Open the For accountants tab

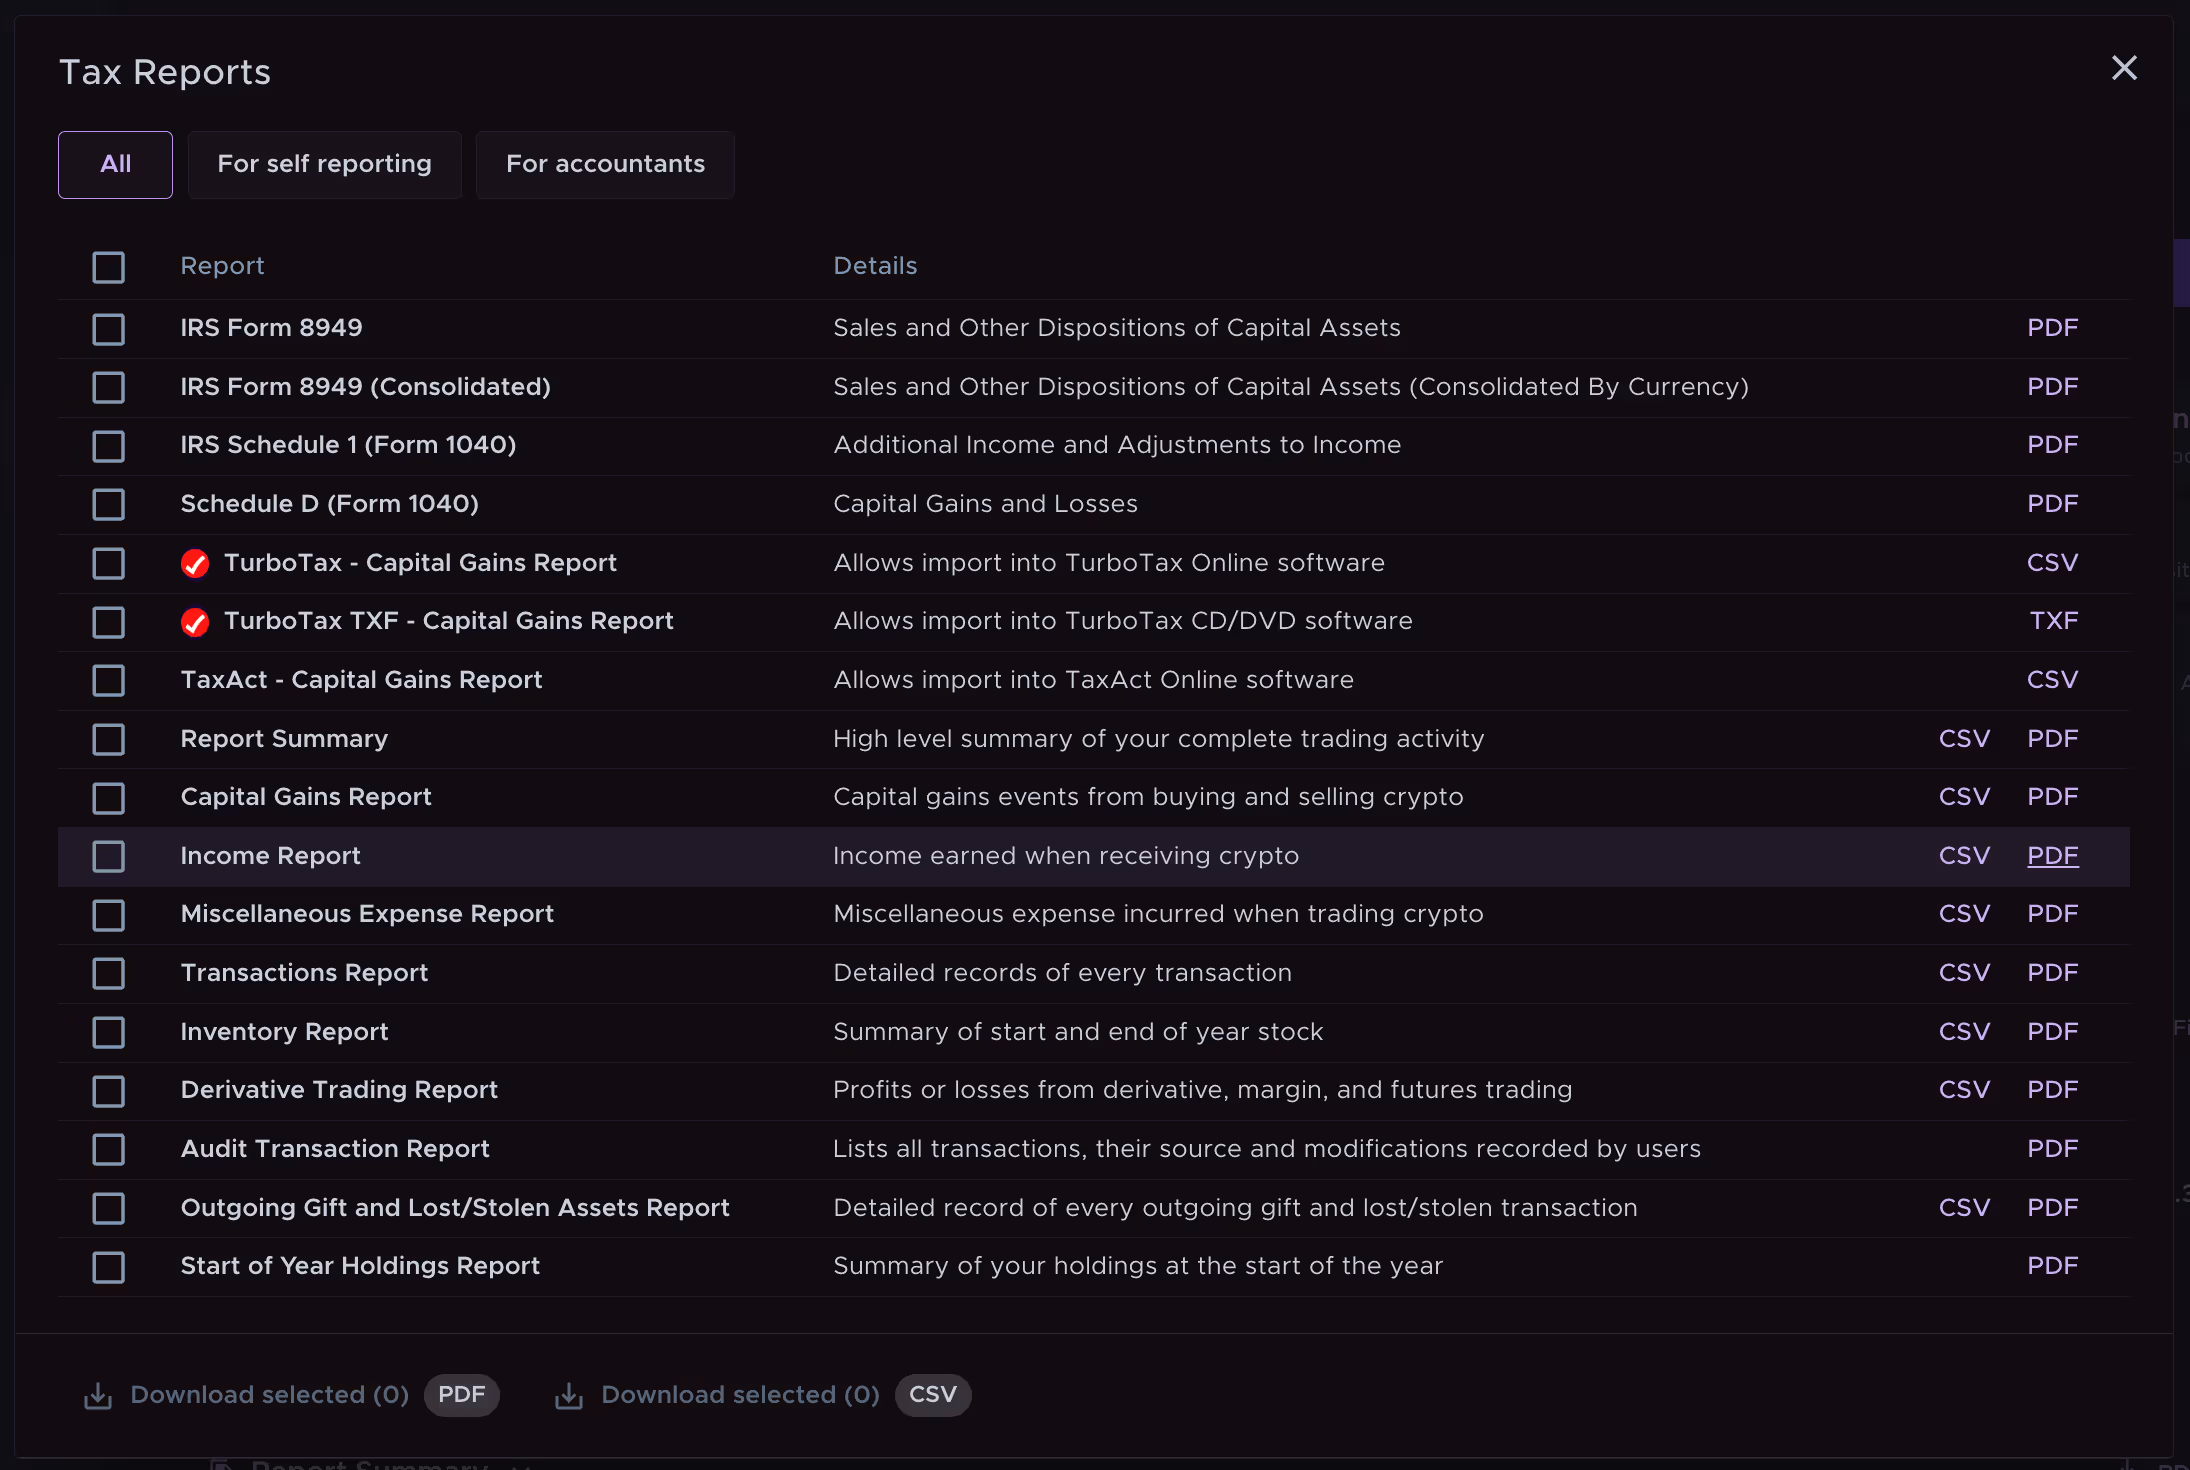605,164
